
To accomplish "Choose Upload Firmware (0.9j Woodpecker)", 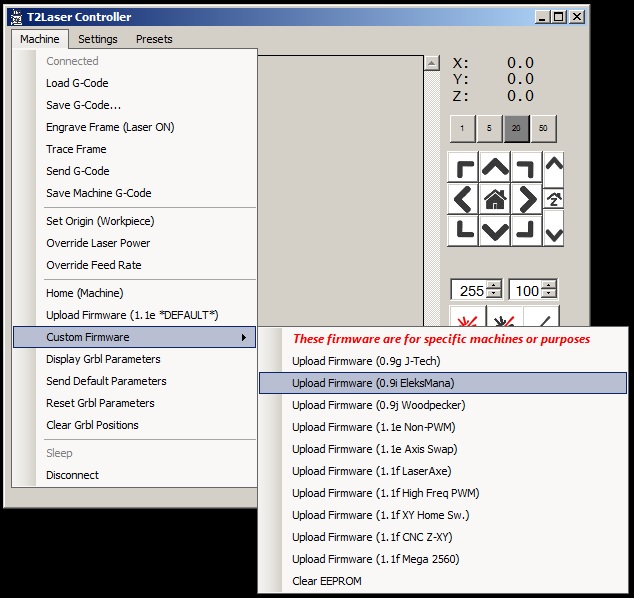I will pyautogui.click(x=443, y=405).
